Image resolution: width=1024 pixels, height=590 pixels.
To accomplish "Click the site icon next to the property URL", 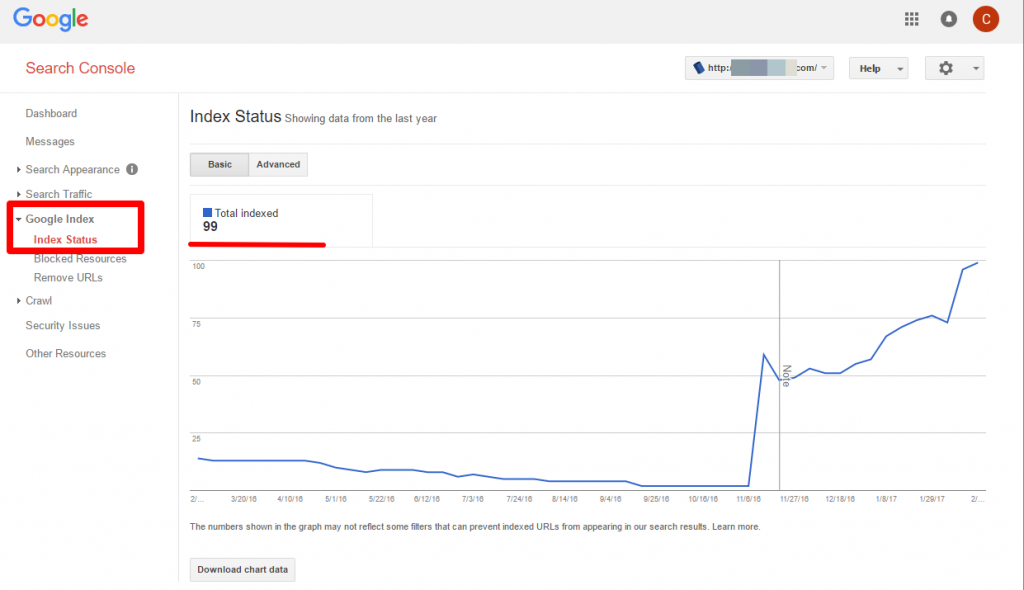I will [699, 67].
